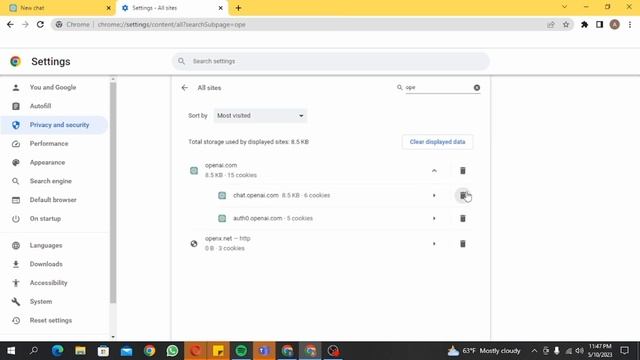Open WhatsApp from taskbar
The width and height of the screenshot is (640, 360).
point(172,351)
